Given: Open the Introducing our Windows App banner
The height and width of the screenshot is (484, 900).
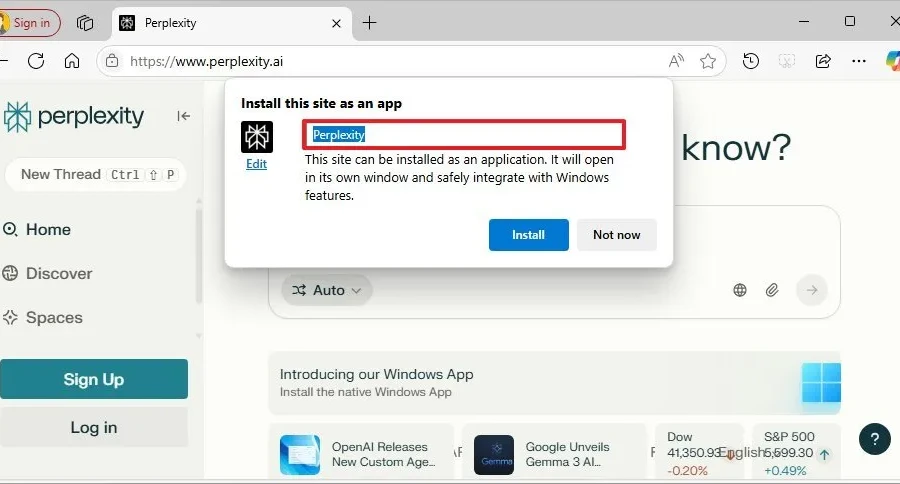Looking at the screenshot, I should point(554,383).
